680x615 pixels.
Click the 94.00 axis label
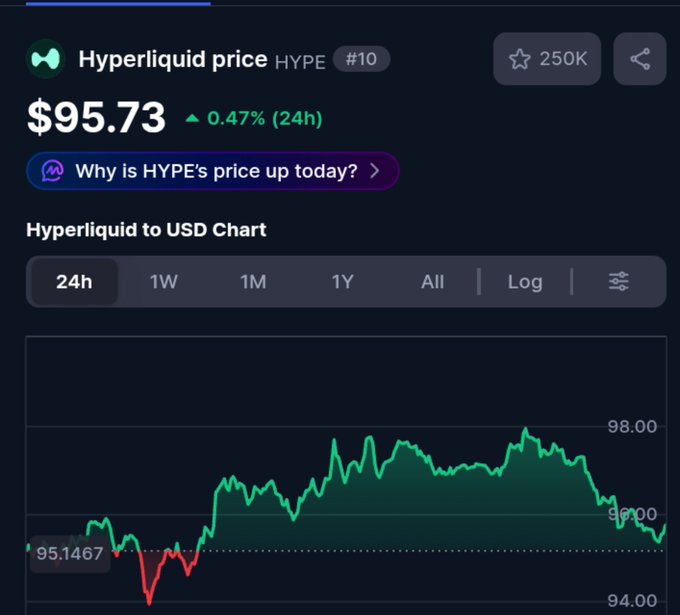coord(632,601)
